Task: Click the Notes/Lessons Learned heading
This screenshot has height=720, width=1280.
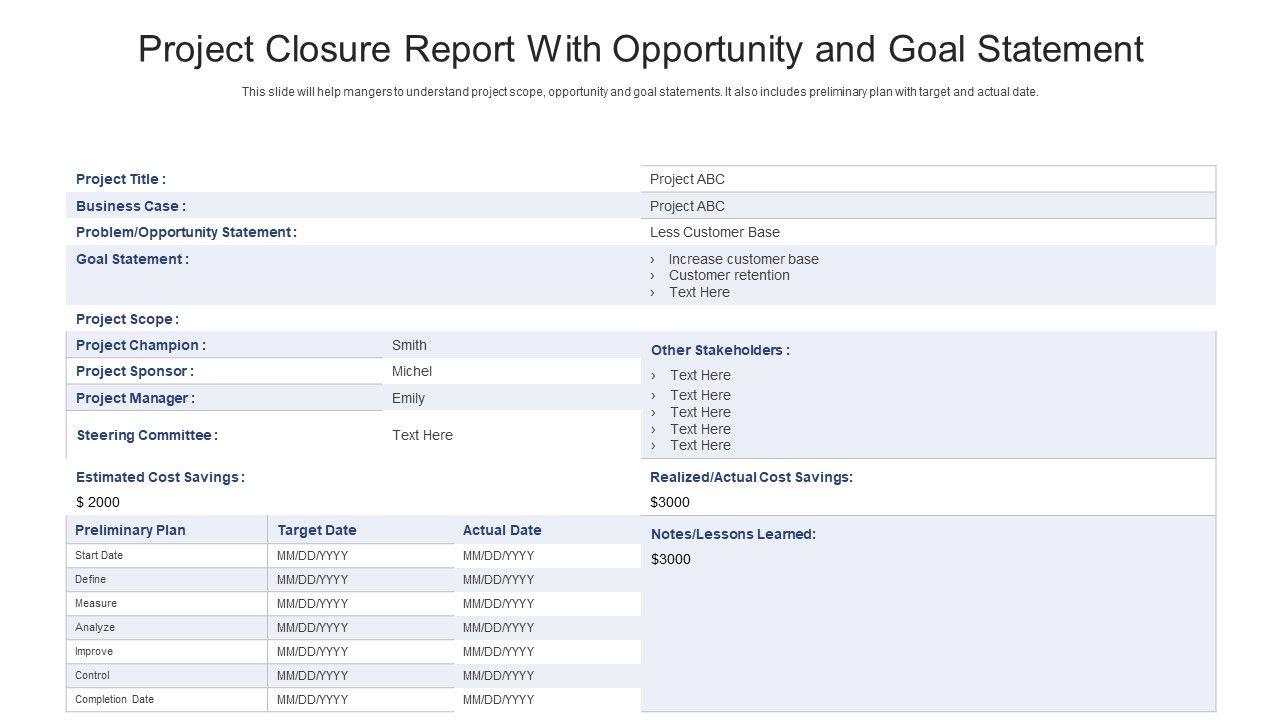Action: [733, 534]
